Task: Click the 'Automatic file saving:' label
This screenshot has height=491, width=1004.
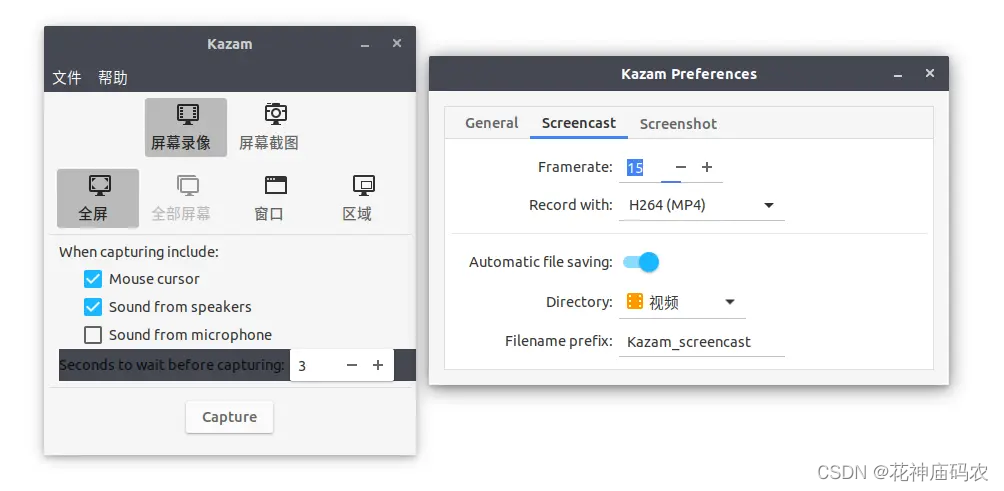Action: pyautogui.click(x=541, y=262)
